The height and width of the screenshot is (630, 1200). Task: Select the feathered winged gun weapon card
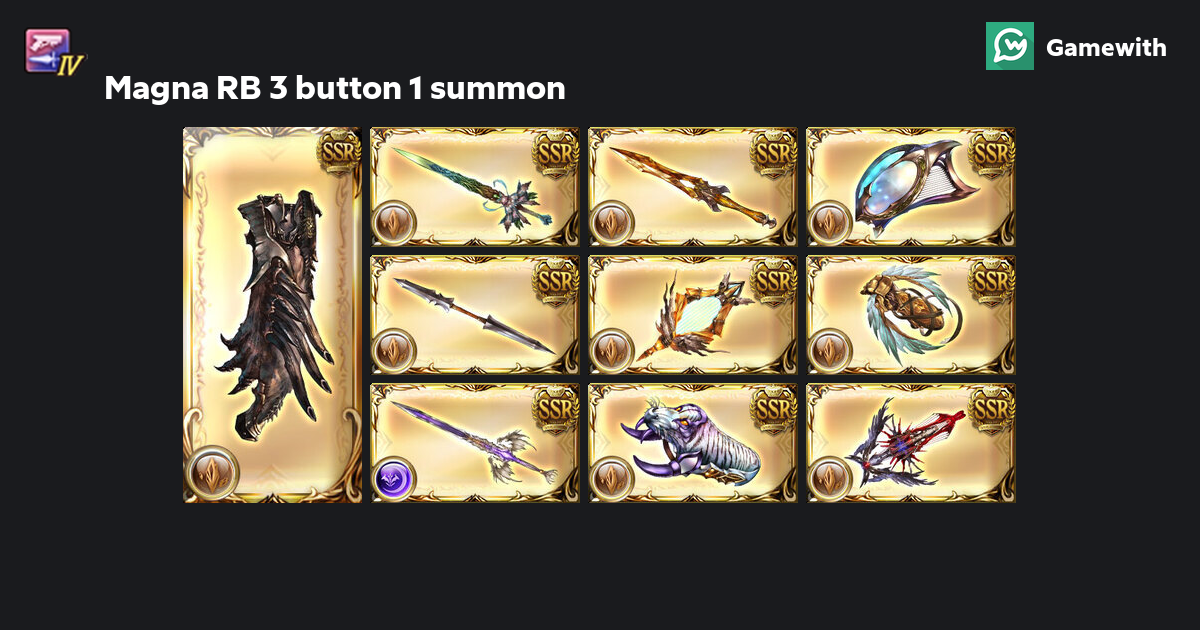pos(911,315)
